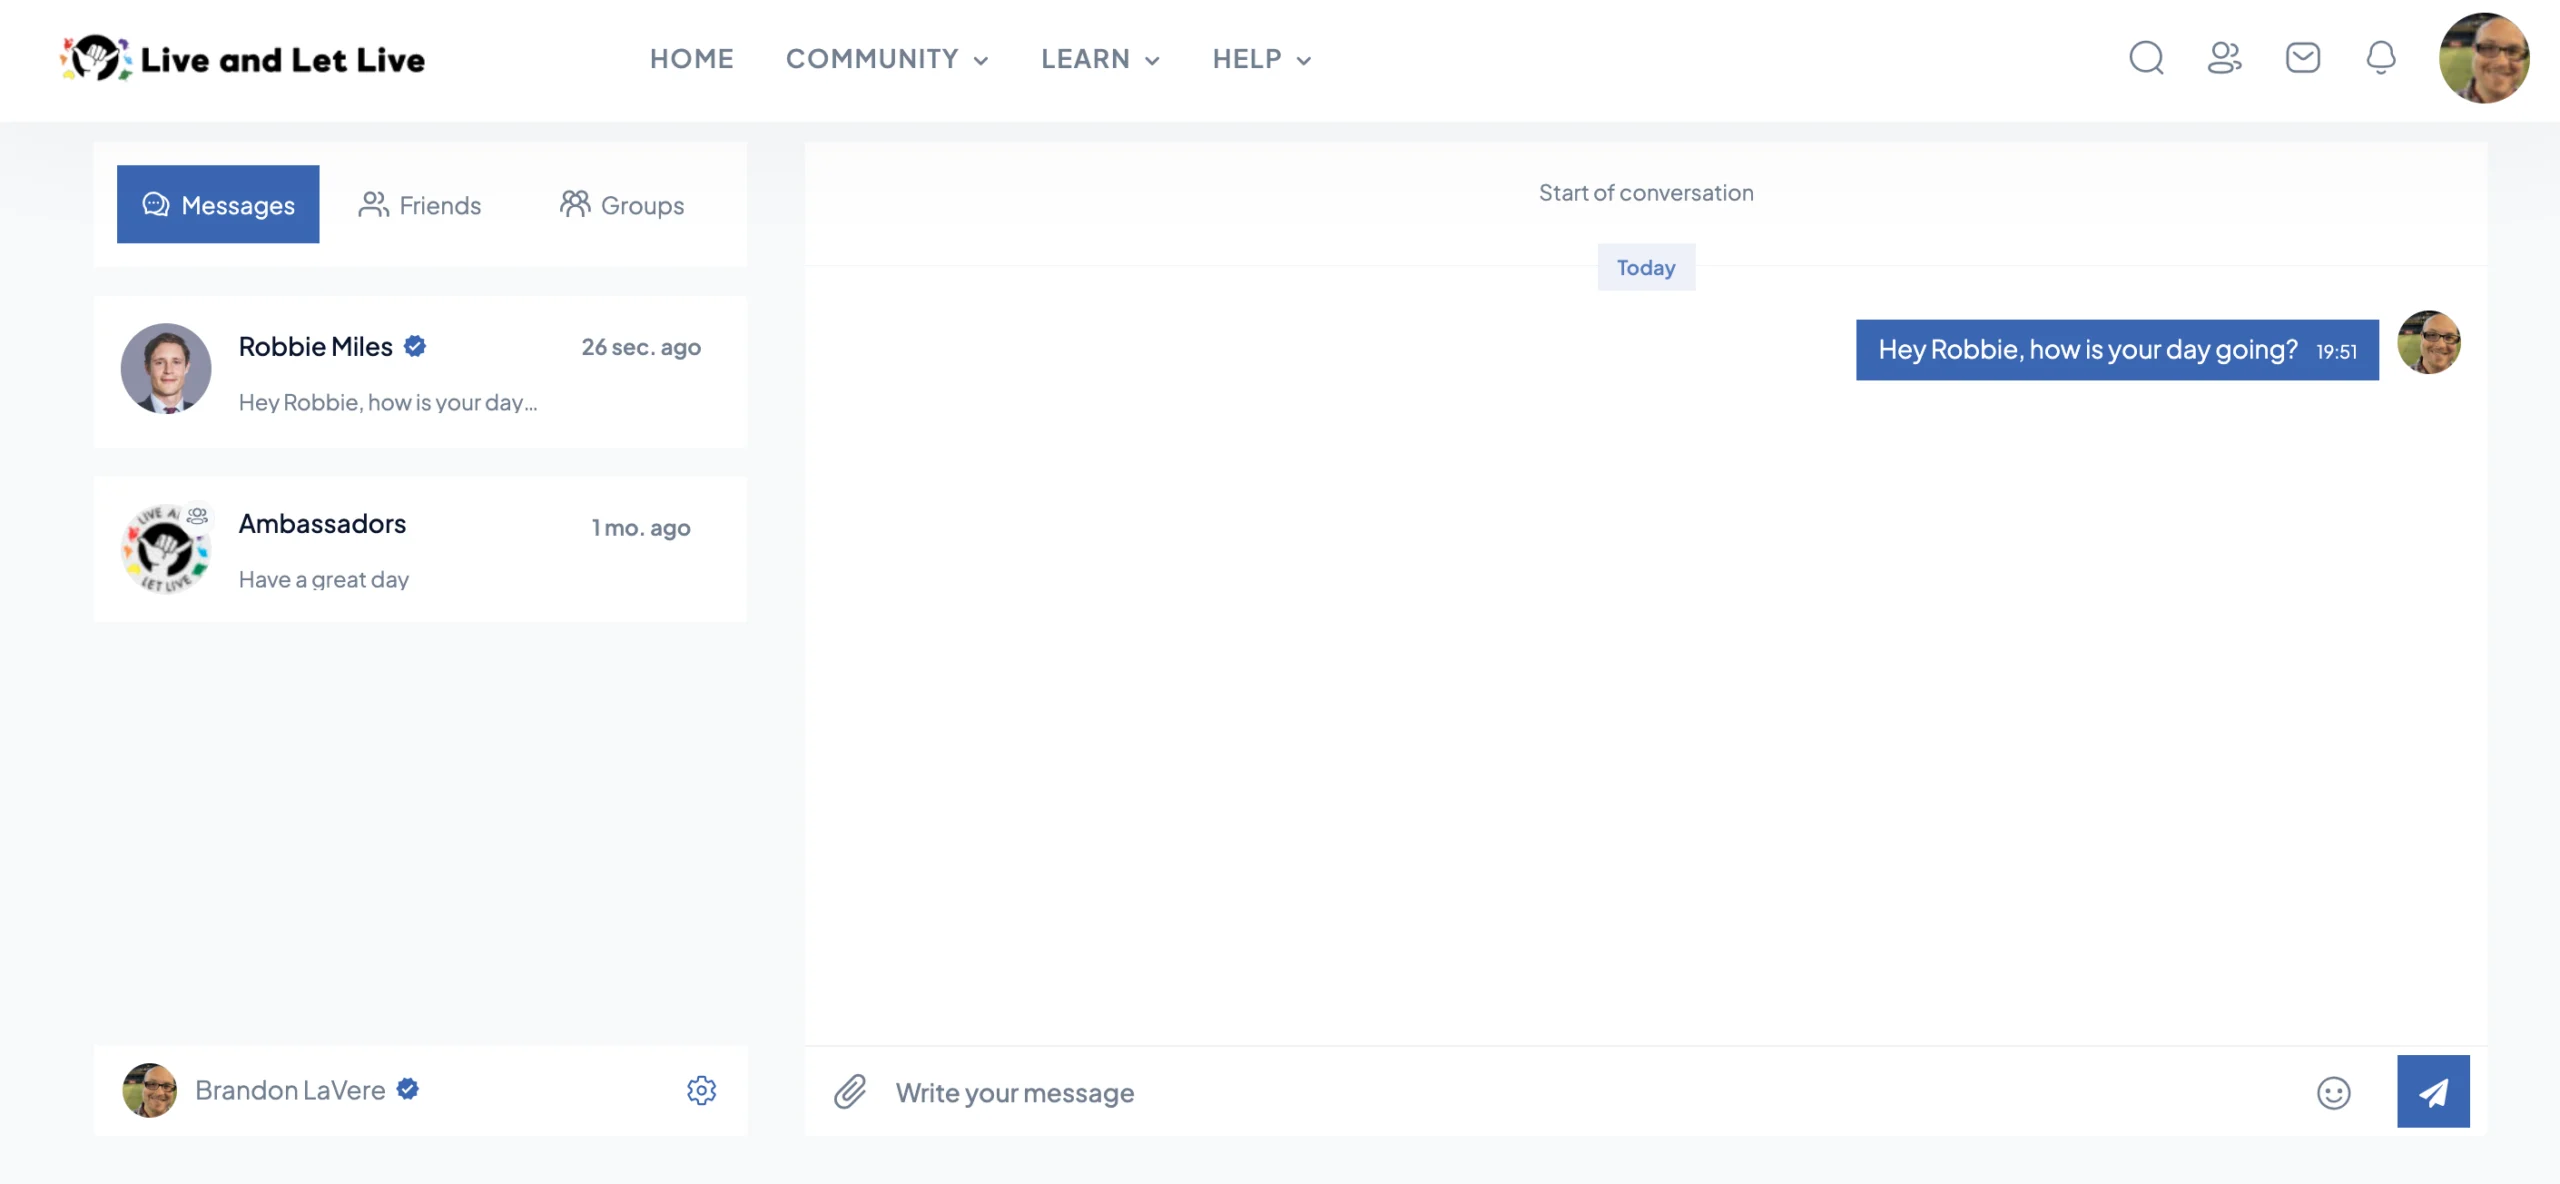Open the friends icon in header
Viewport: 2560px width, 1184px height.
click(x=2224, y=58)
